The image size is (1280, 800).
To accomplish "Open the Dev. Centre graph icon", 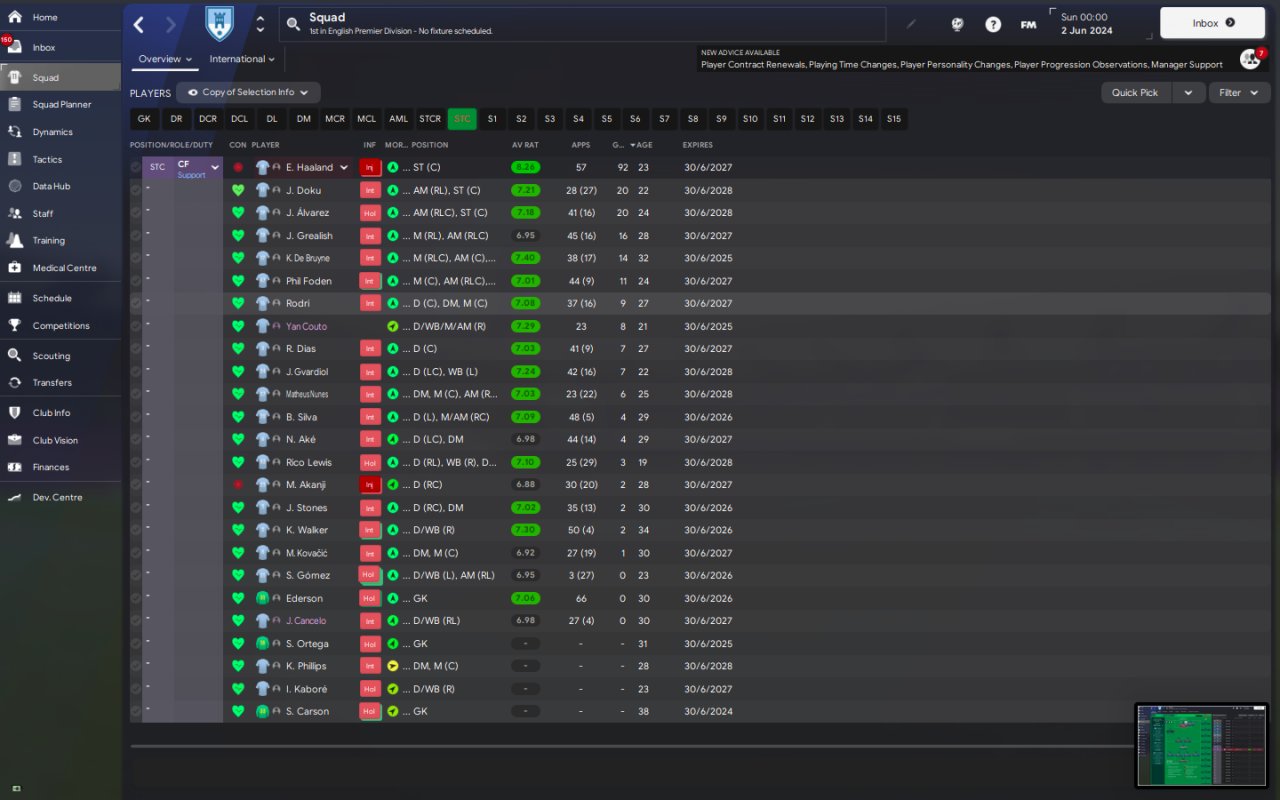I will (x=15, y=497).
